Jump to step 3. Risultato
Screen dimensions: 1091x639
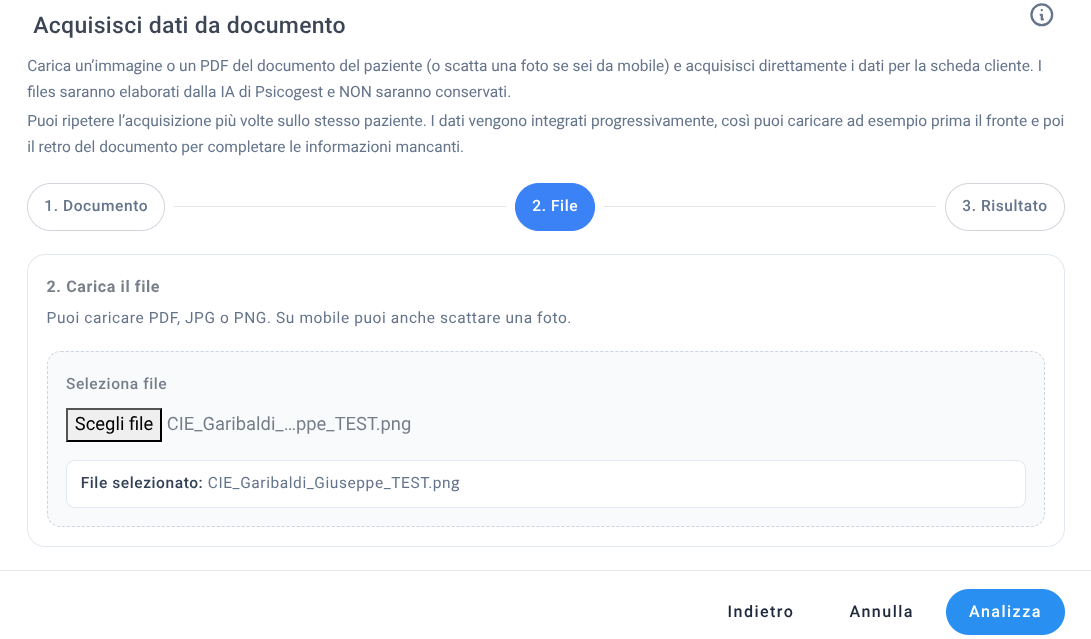[x=1004, y=207]
